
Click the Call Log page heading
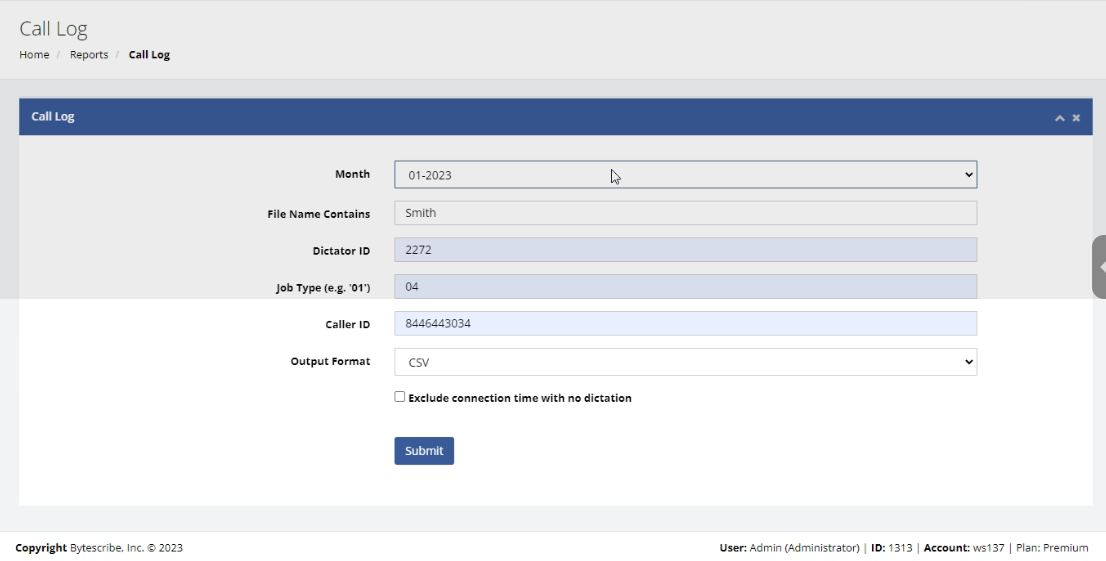coord(53,29)
